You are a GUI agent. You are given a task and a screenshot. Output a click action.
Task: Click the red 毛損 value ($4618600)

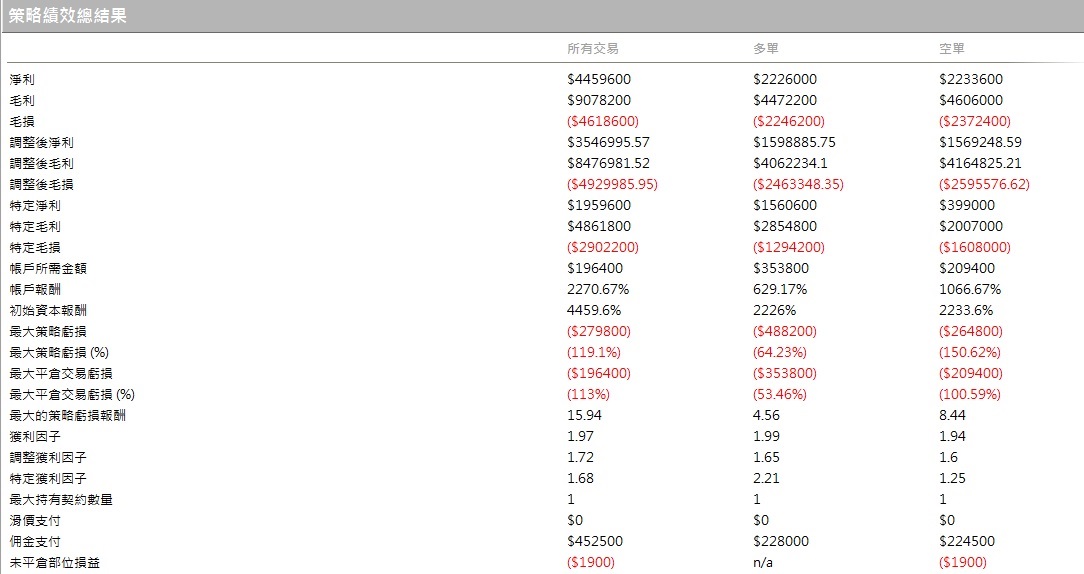[x=603, y=121]
